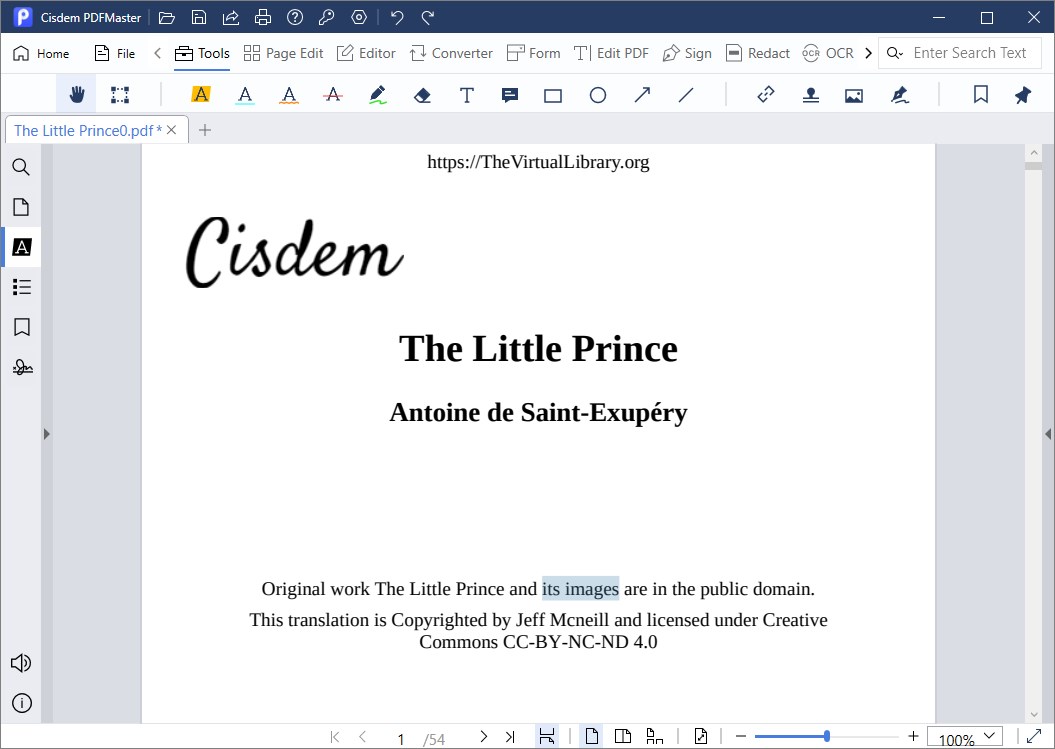
Task: Open the Converter tab
Action: pos(451,53)
